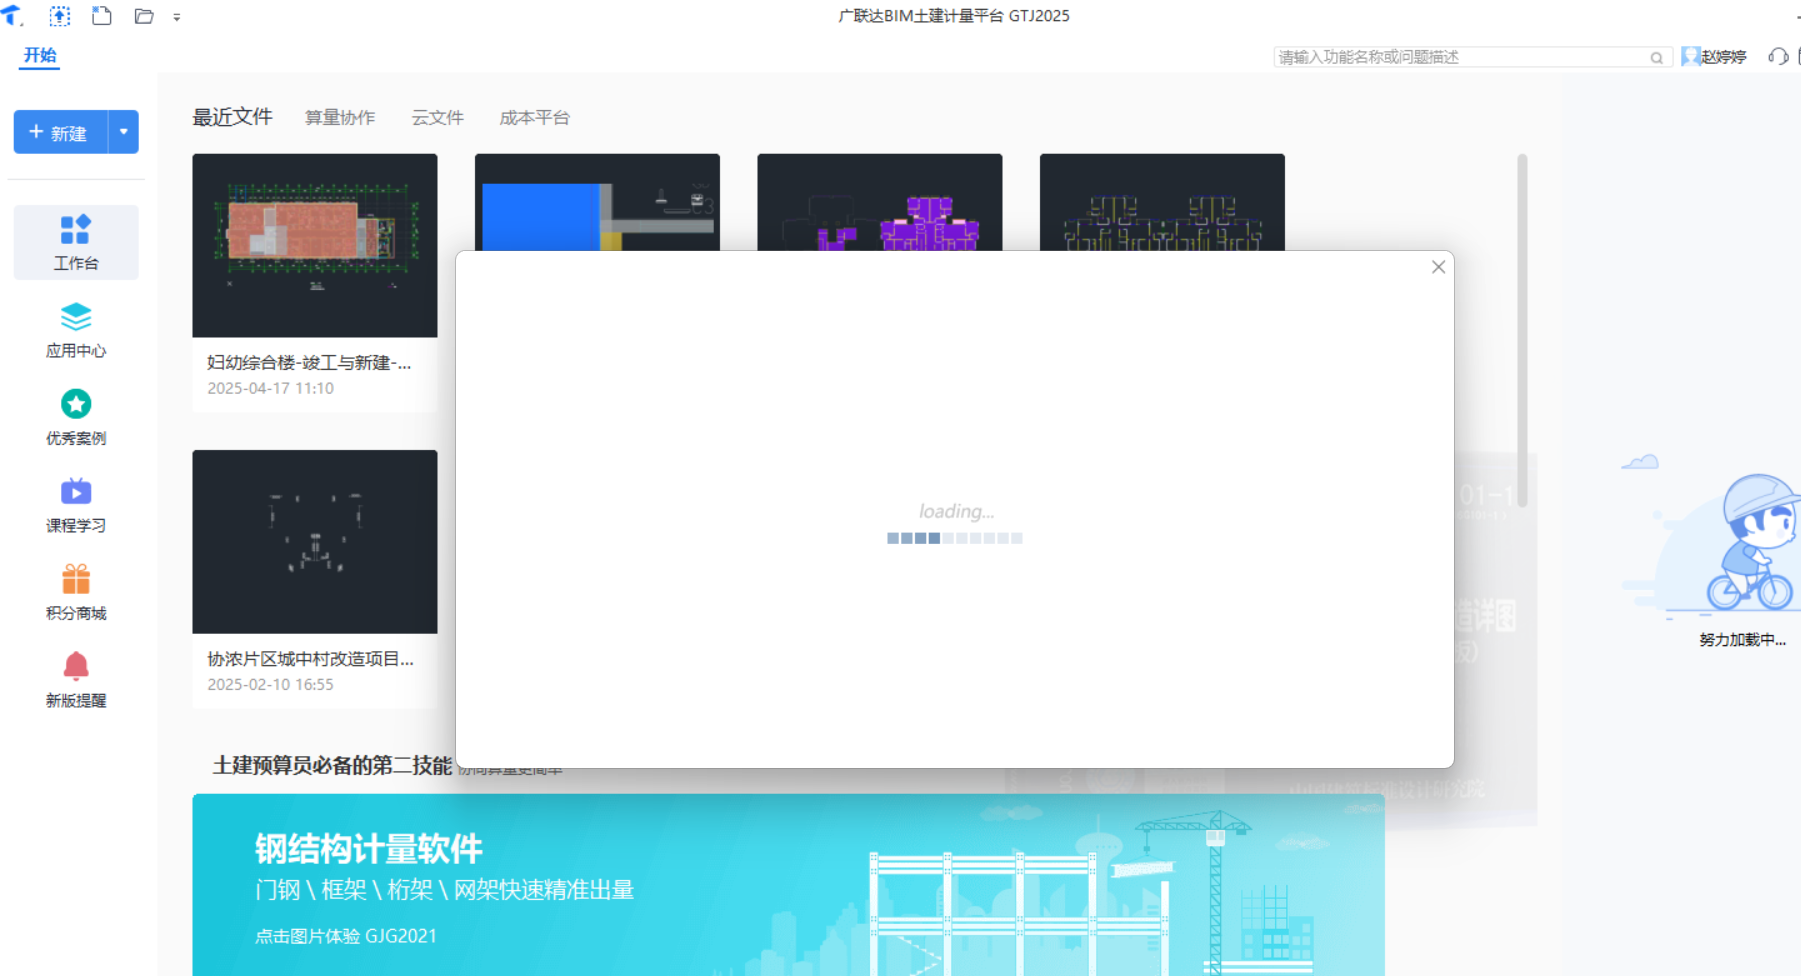Open the yellow outline plan project thumbnail
Viewport: 1801px width, 976px height.
[1162, 202]
